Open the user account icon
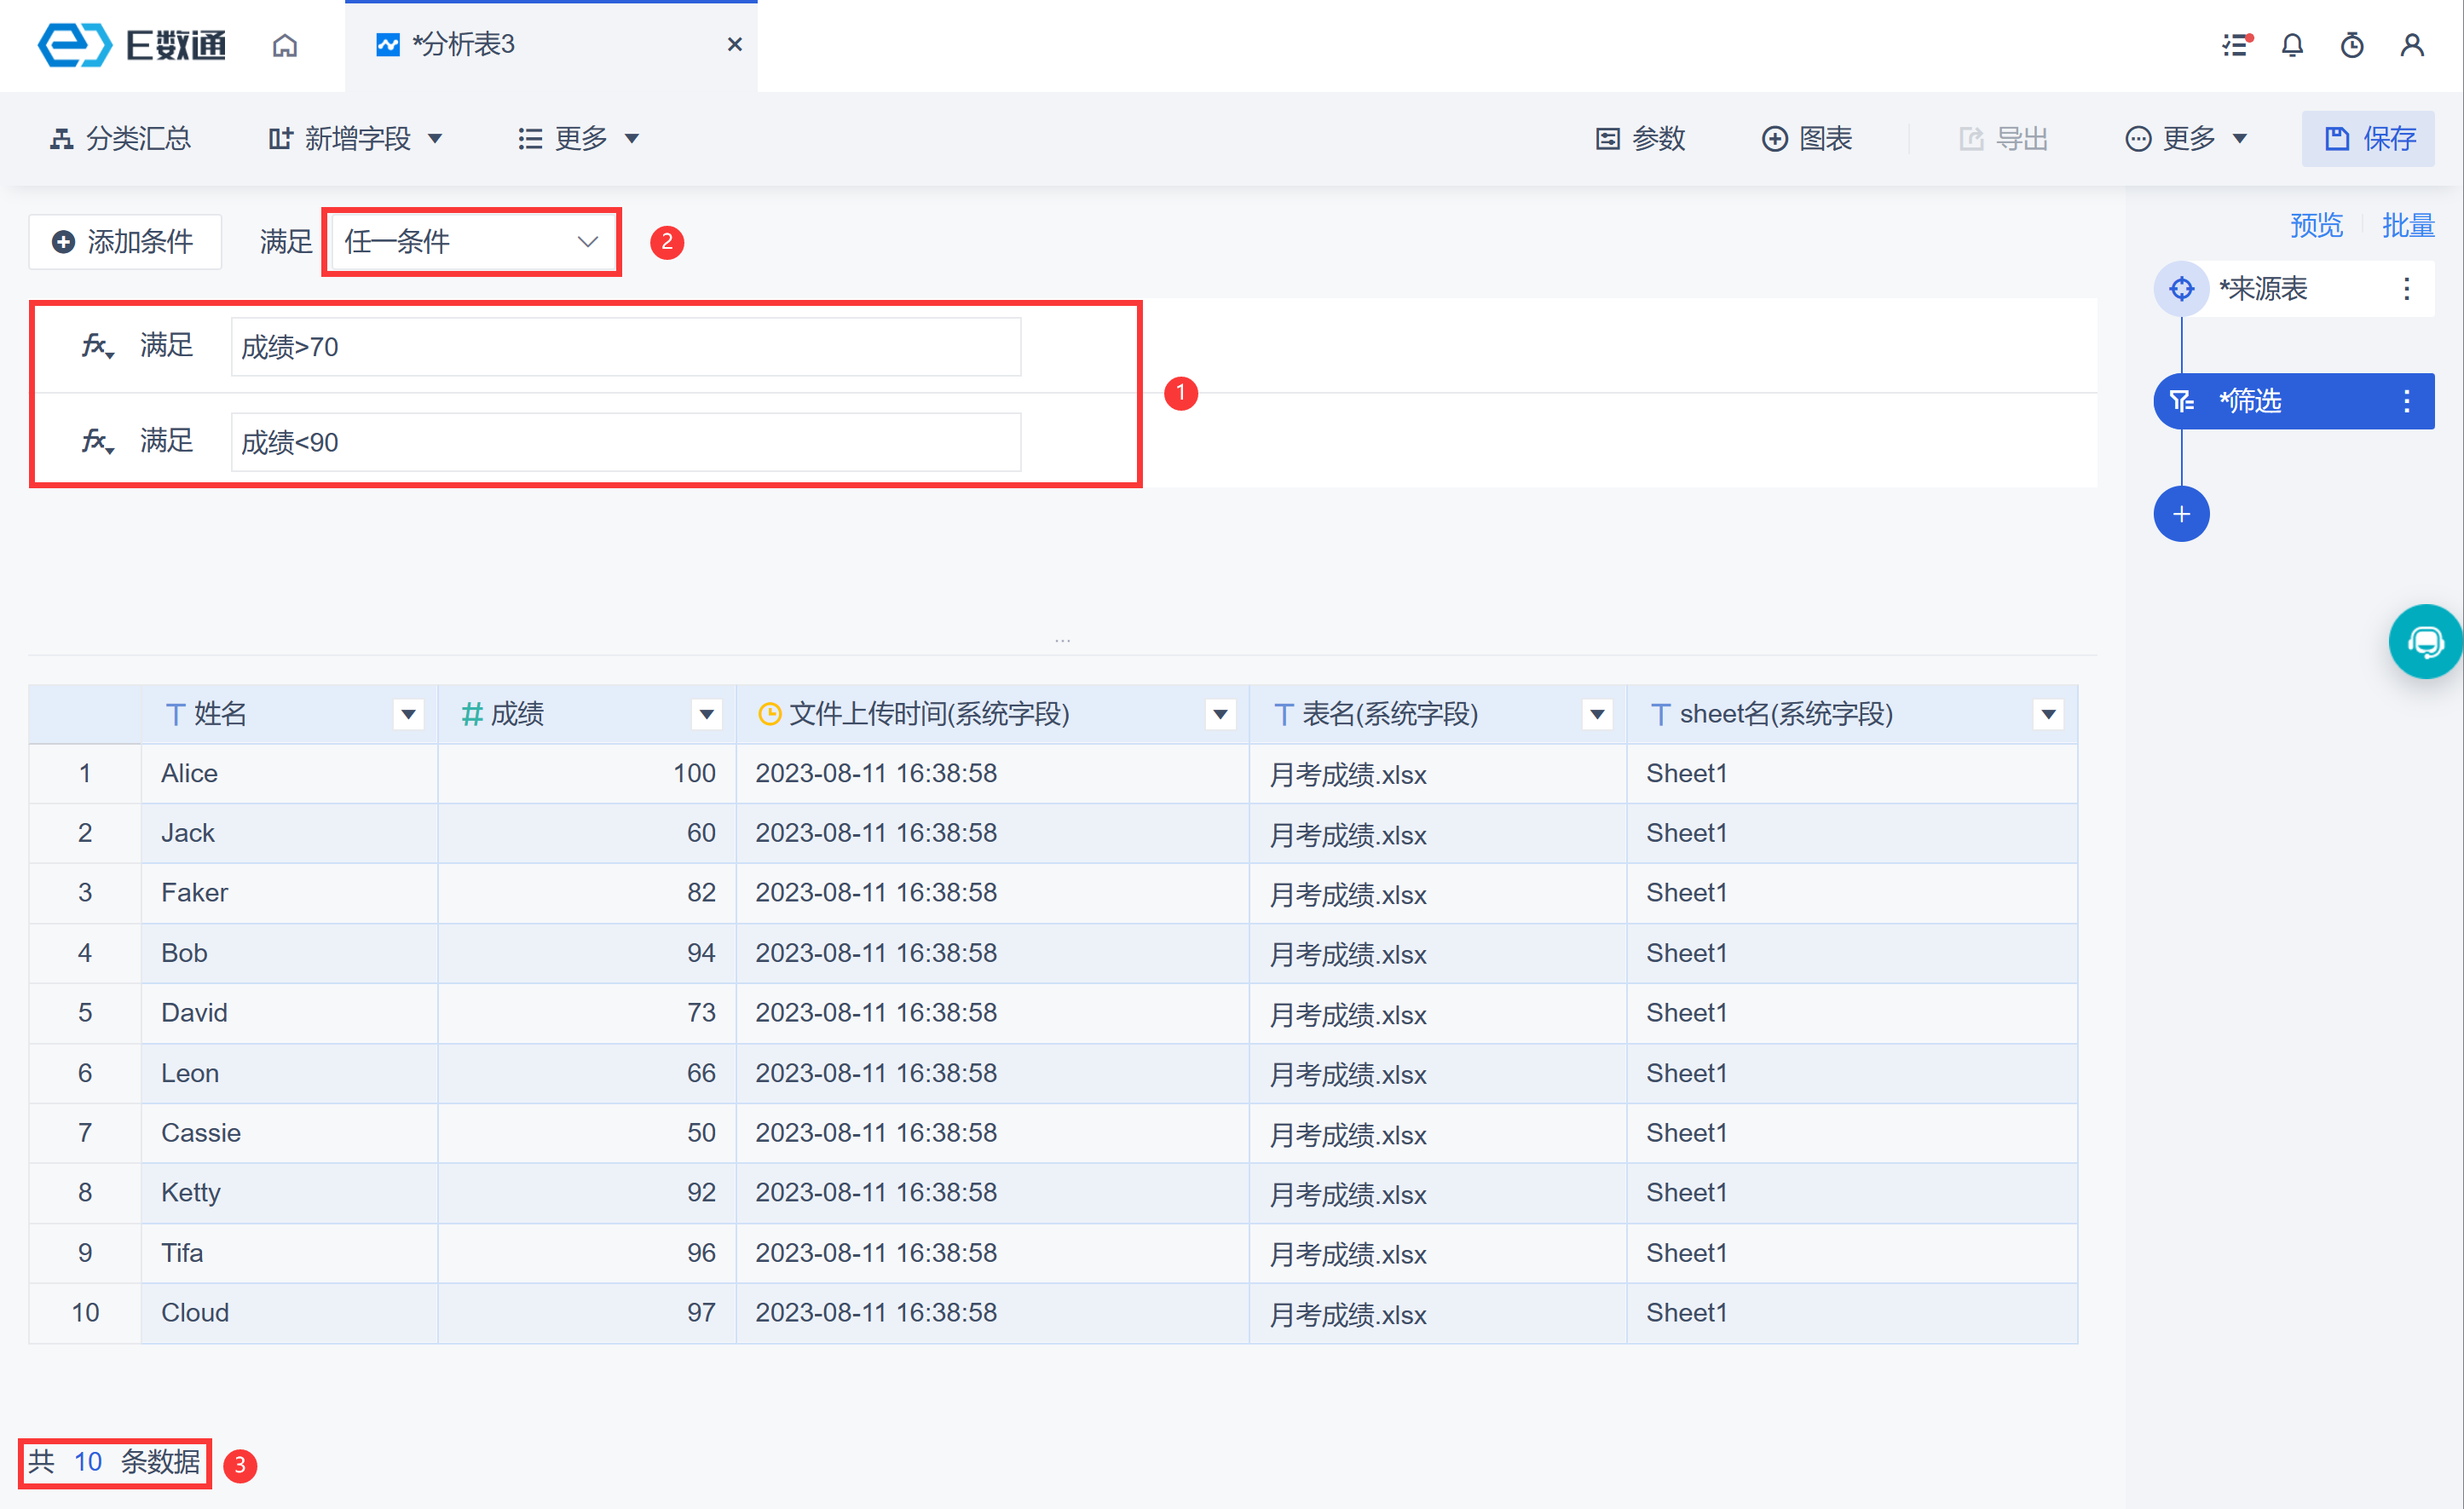This screenshot has height=1509, width=2464. 2412,45
